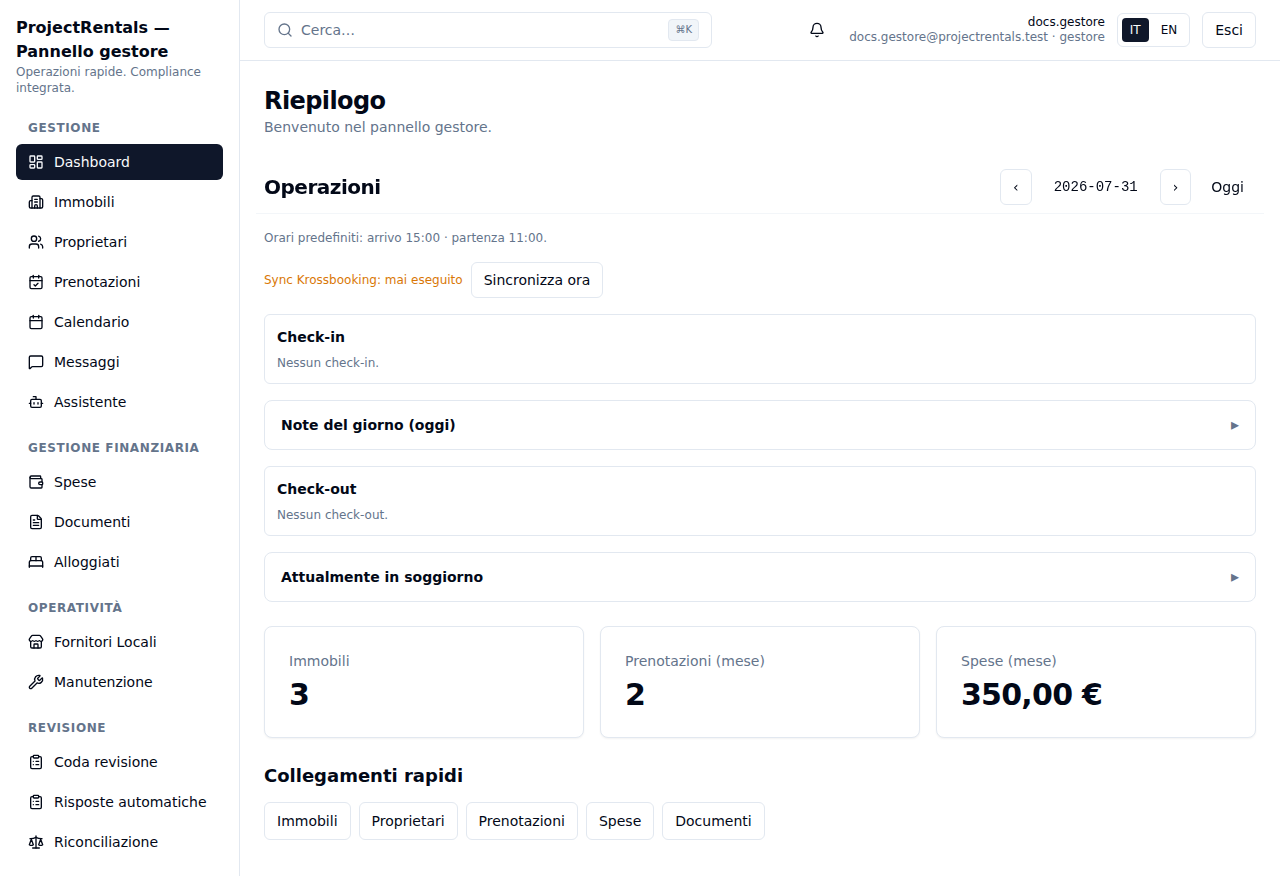The image size is (1280, 876).
Task: Go to the previous day with the left chevron
Action: 1016,187
